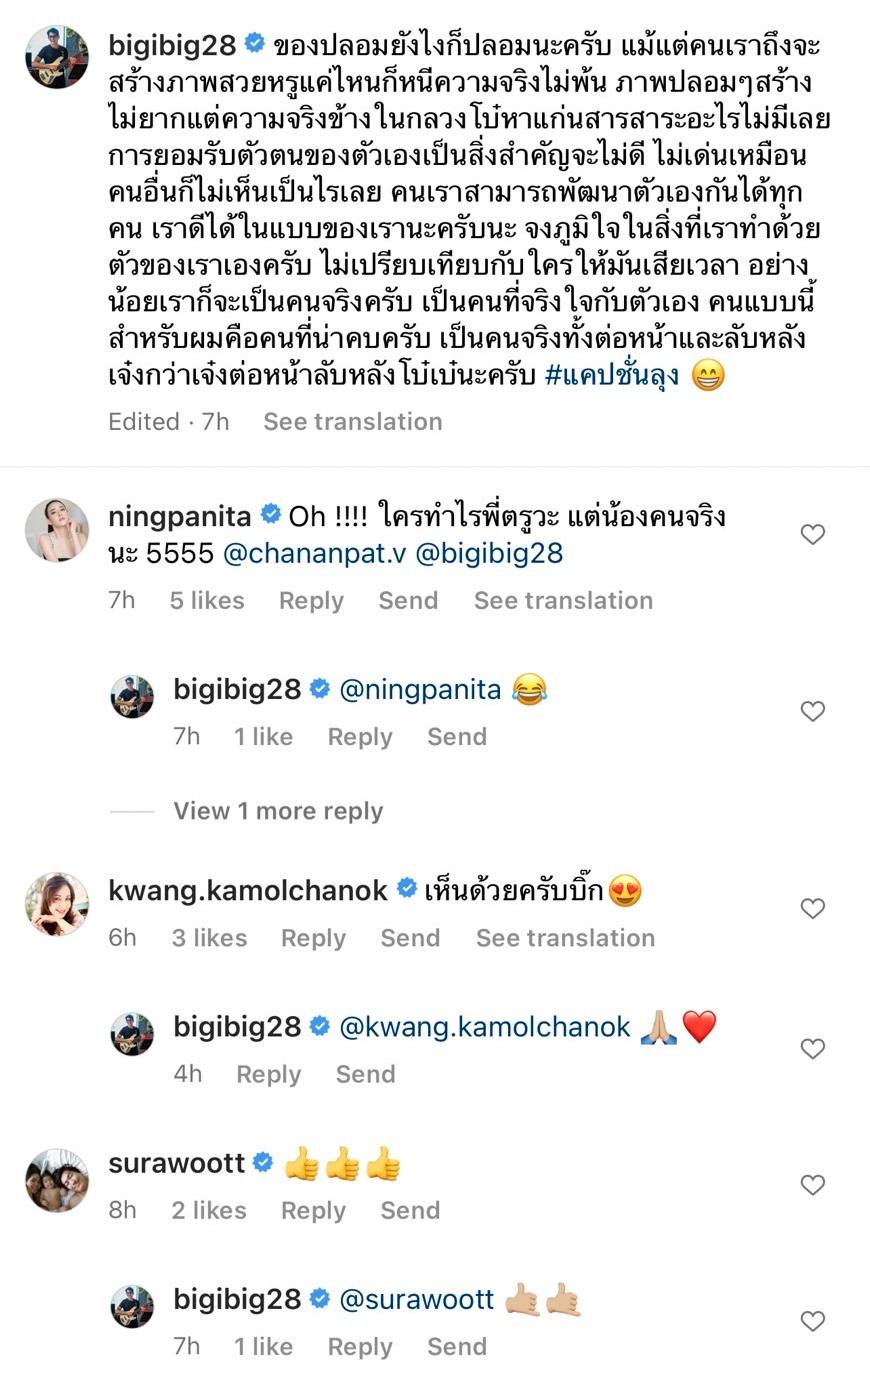870x1381 pixels.
Task: Expand View 1 more reply
Action: [278, 811]
